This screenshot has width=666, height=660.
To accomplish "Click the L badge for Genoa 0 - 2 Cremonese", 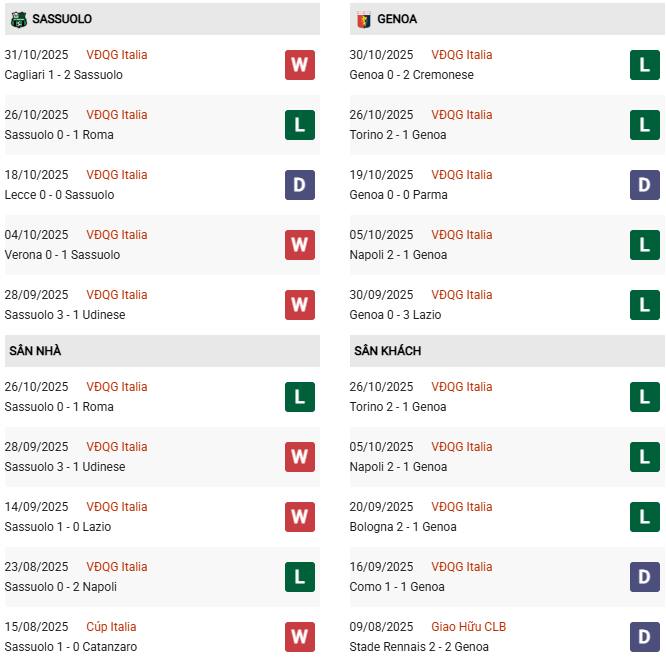I will [x=645, y=65].
